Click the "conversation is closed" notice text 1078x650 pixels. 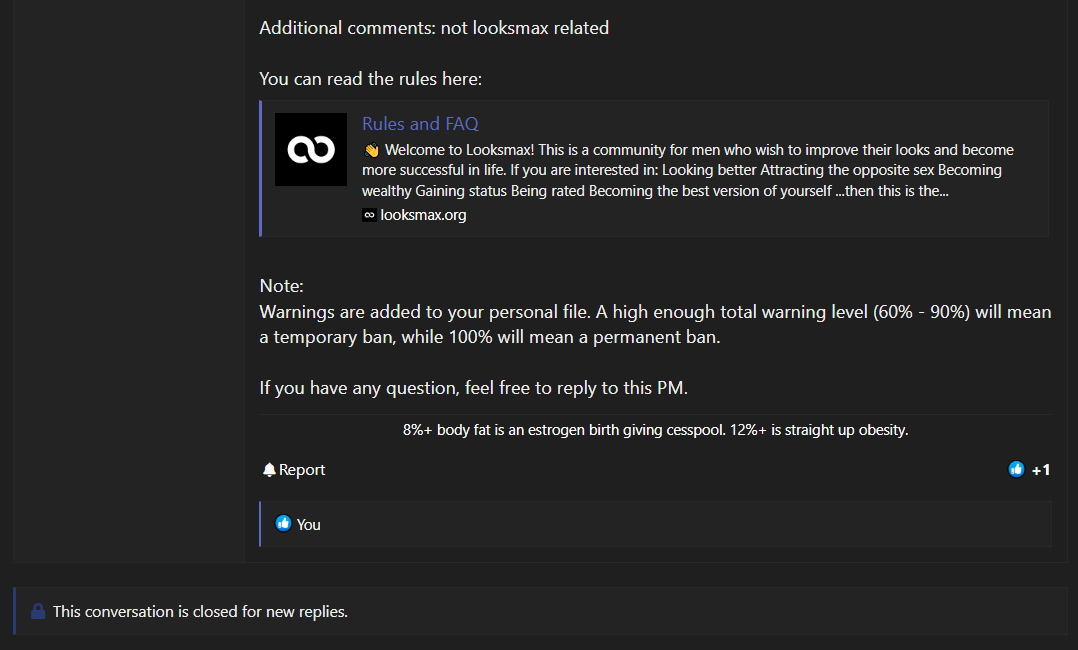point(200,611)
